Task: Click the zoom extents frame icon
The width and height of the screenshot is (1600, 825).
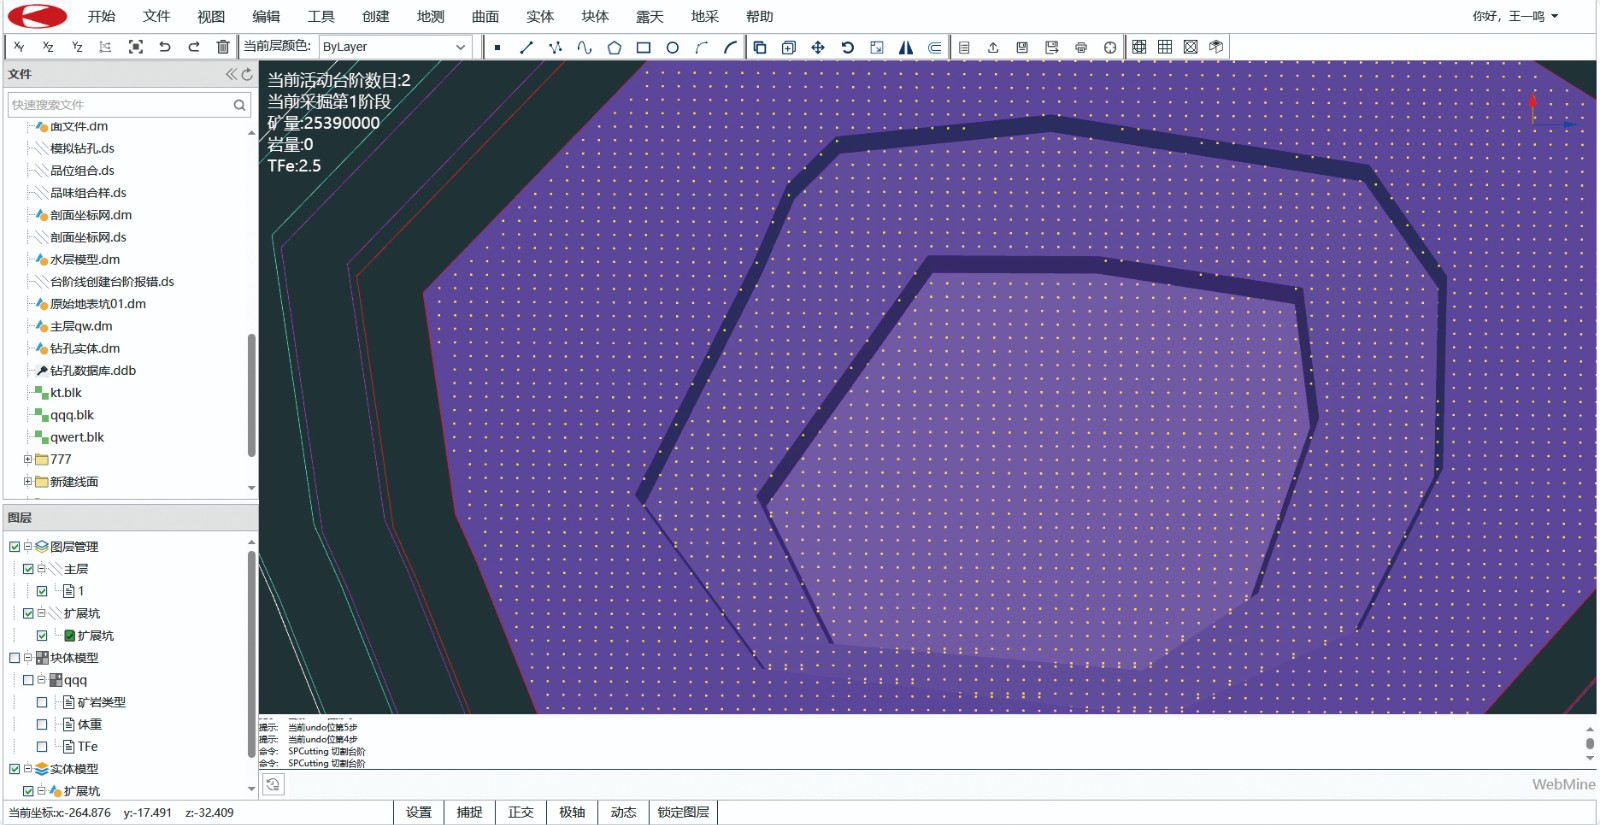Action: pyautogui.click(x=136, y=47)
